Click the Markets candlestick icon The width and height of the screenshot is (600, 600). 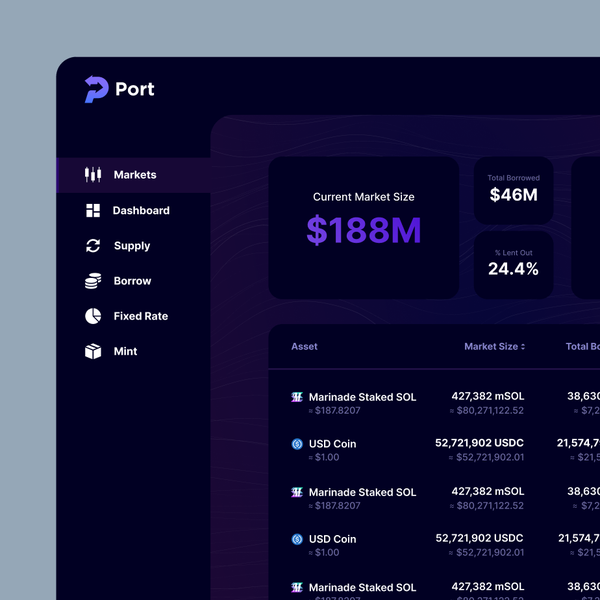coord(93,174)
